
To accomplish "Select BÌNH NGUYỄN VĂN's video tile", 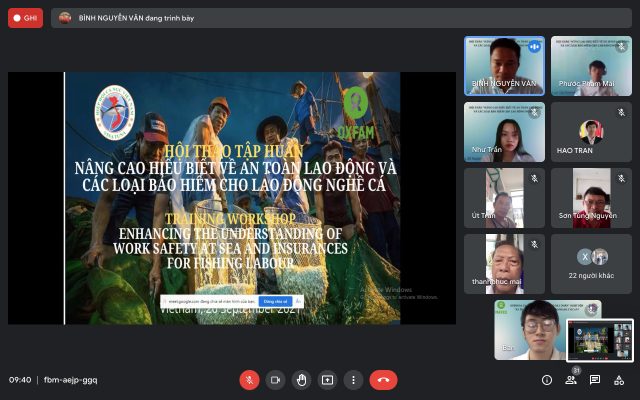I will [504, 65].
